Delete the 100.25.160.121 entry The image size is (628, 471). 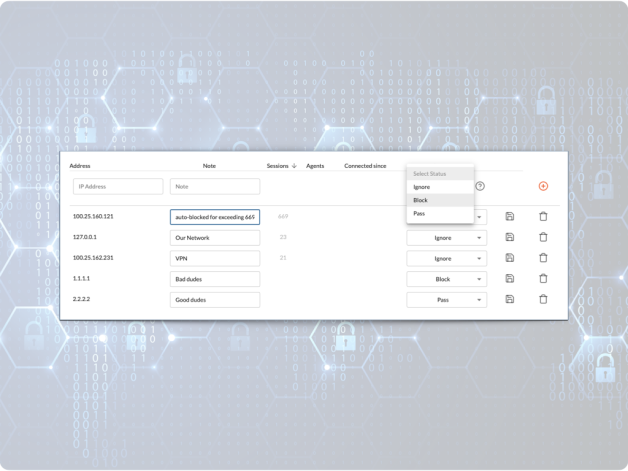(543, 217)
